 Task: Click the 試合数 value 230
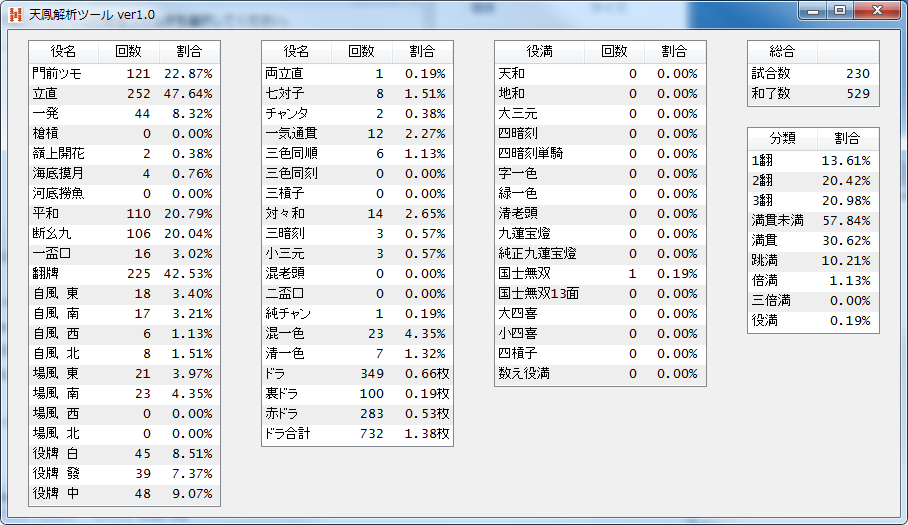click(x=858, y=74)
